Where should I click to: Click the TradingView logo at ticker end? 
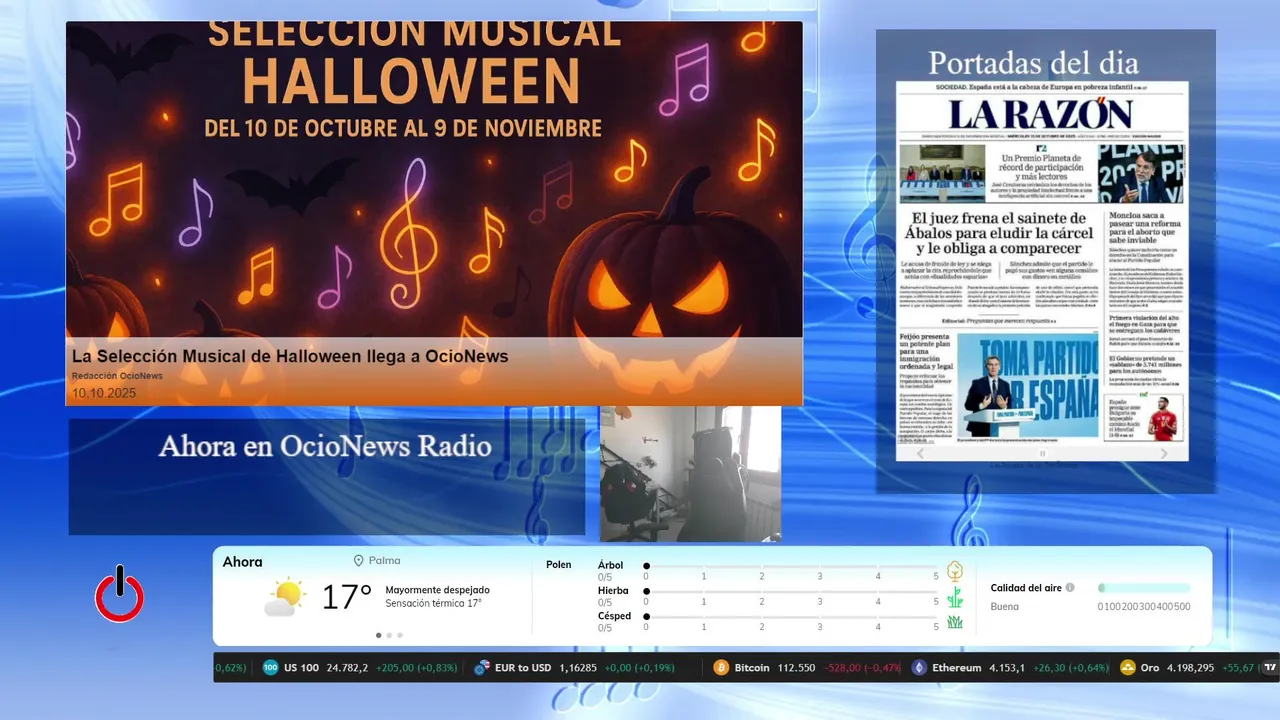coord(1270,668)
